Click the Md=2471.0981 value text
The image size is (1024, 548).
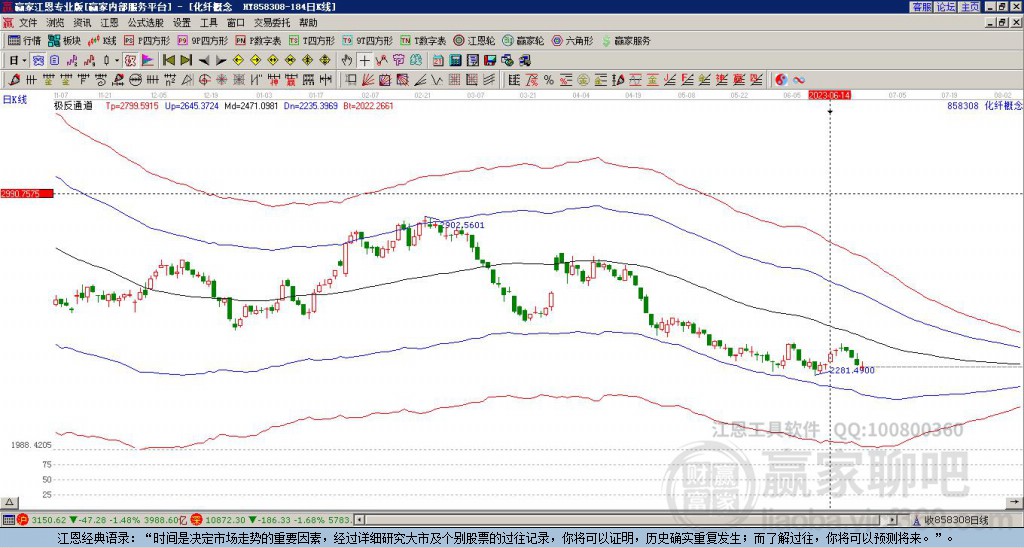pyautogui.click(x=251, y=105)
